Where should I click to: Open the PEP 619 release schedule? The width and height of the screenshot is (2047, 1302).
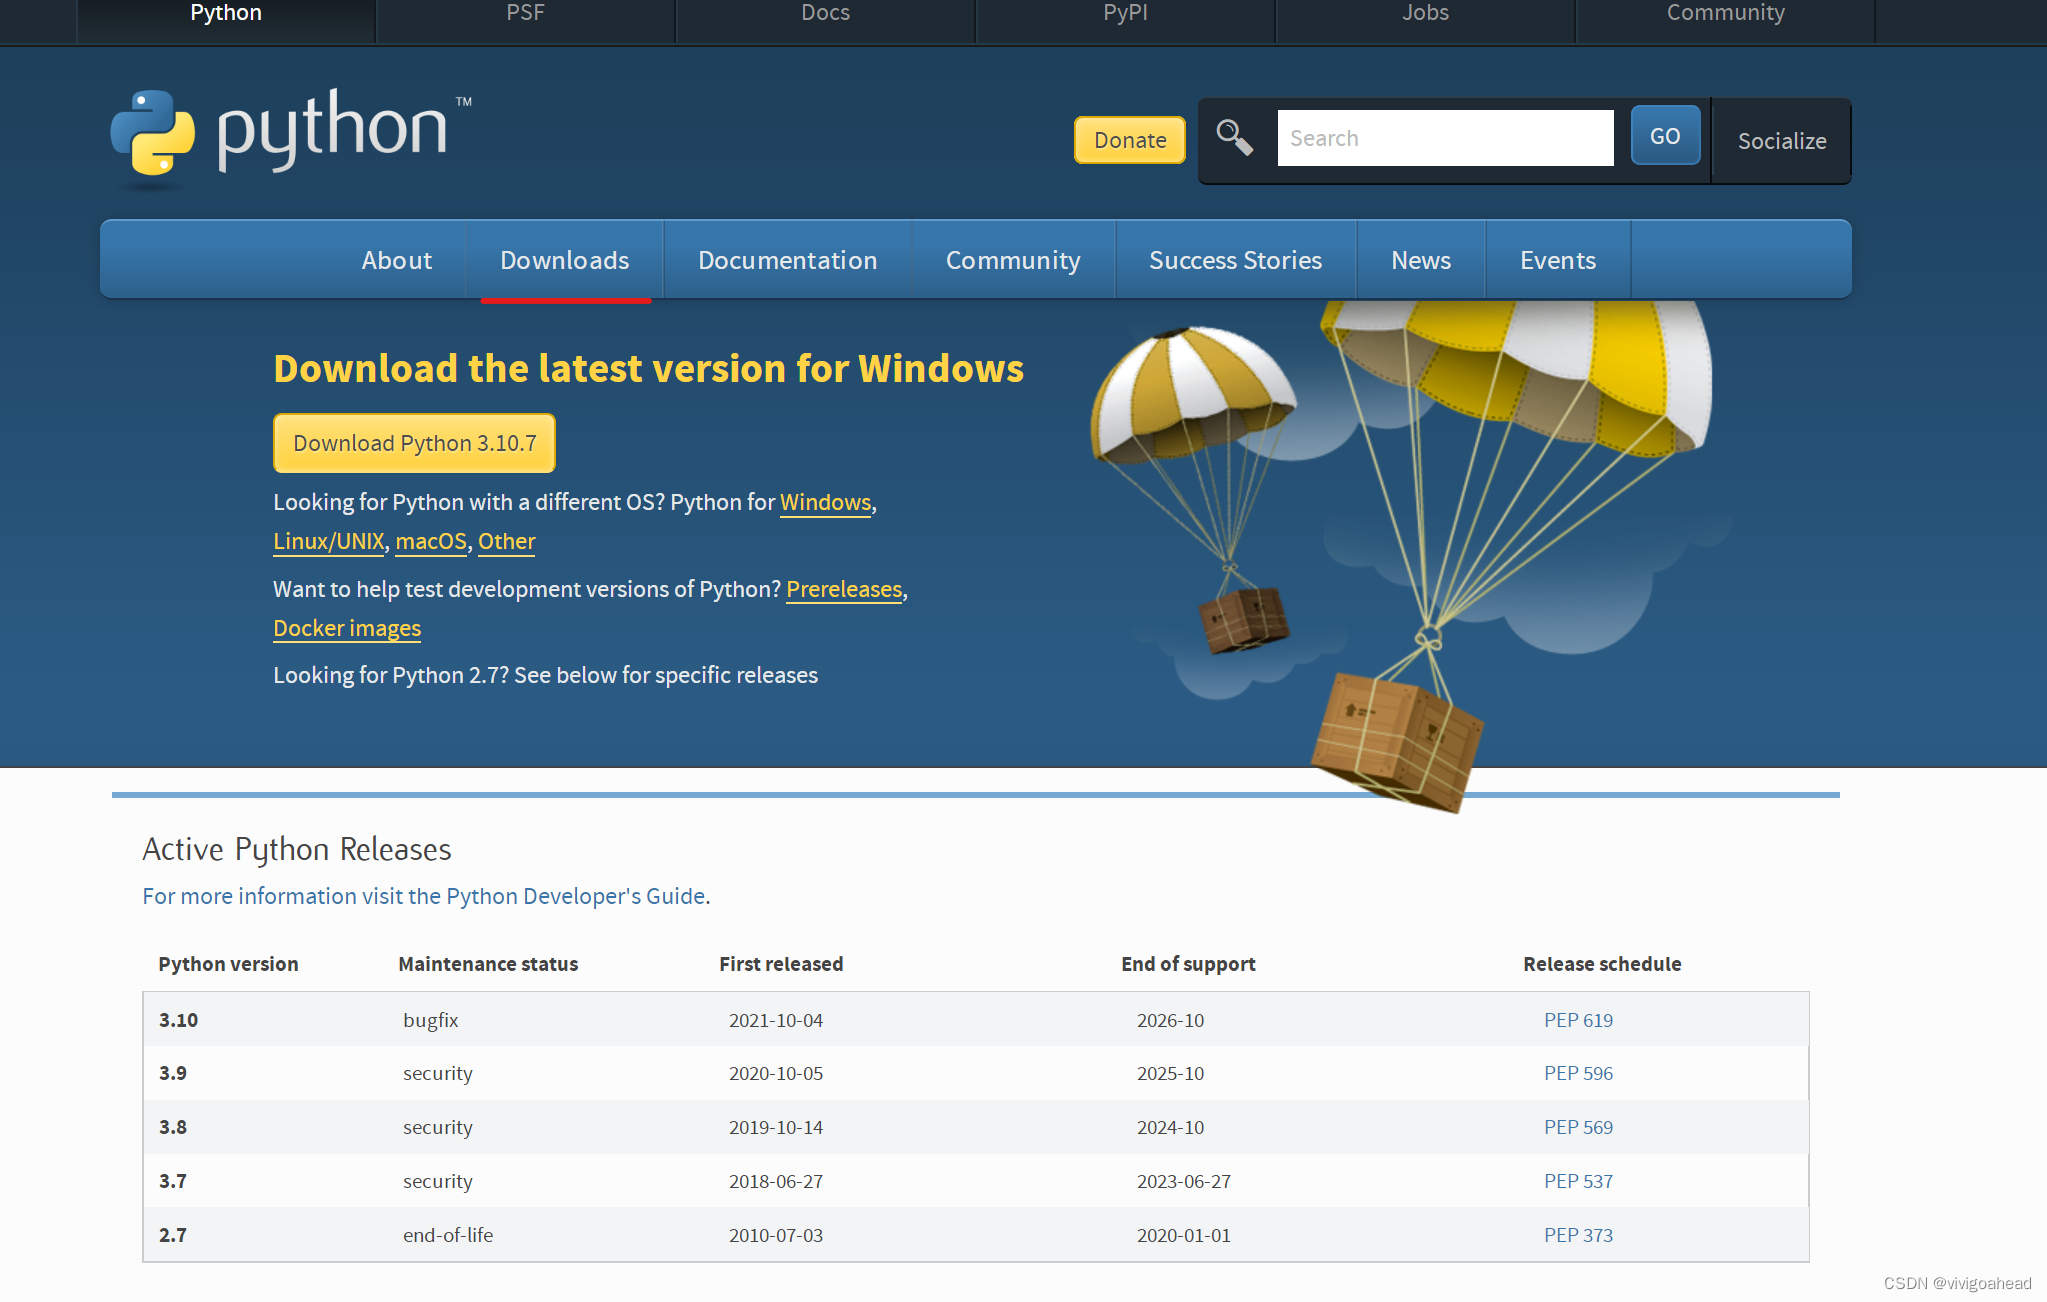coord(1577,1020)
